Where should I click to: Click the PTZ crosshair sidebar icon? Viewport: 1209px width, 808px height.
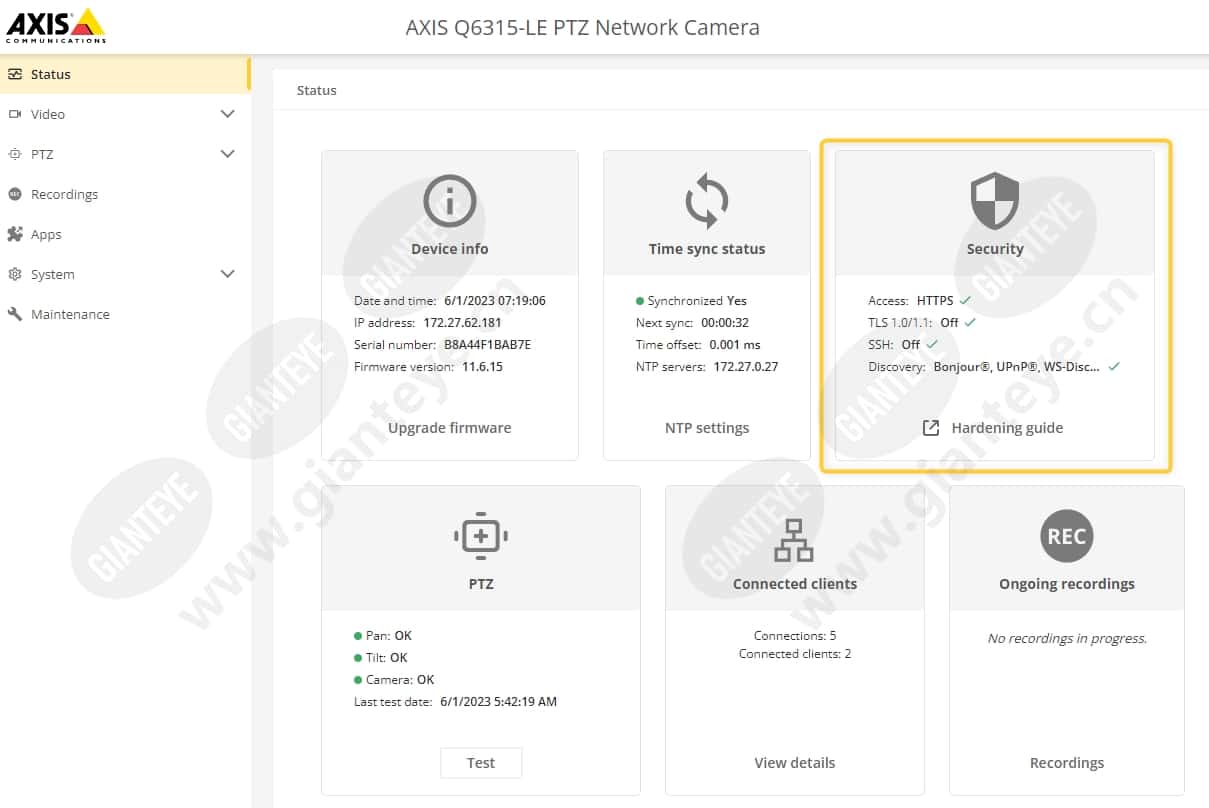(14, 154)
